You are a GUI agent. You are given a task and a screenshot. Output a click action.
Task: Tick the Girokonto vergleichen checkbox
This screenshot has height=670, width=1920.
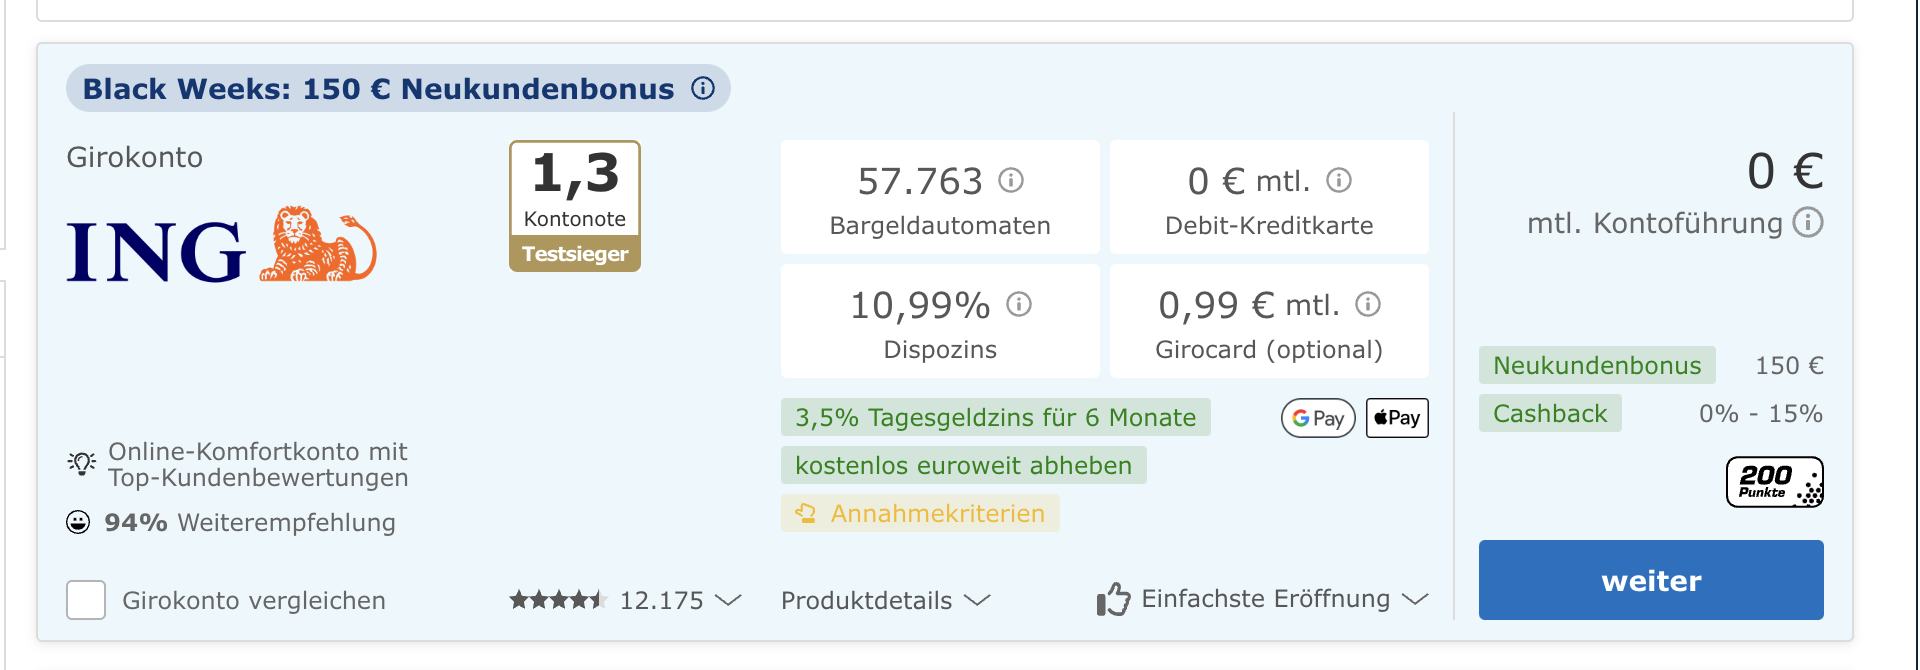point(86,600)
